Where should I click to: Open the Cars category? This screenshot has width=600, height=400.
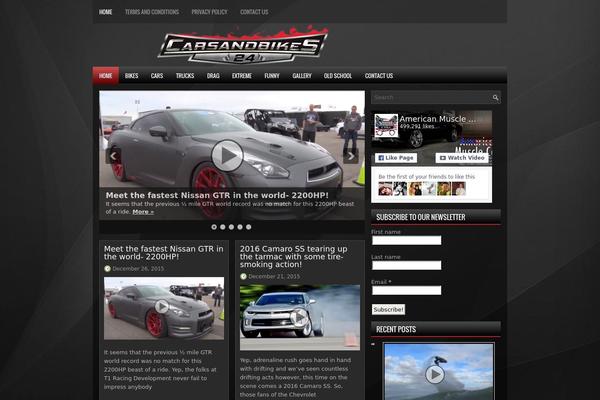(x=157, y=76)
